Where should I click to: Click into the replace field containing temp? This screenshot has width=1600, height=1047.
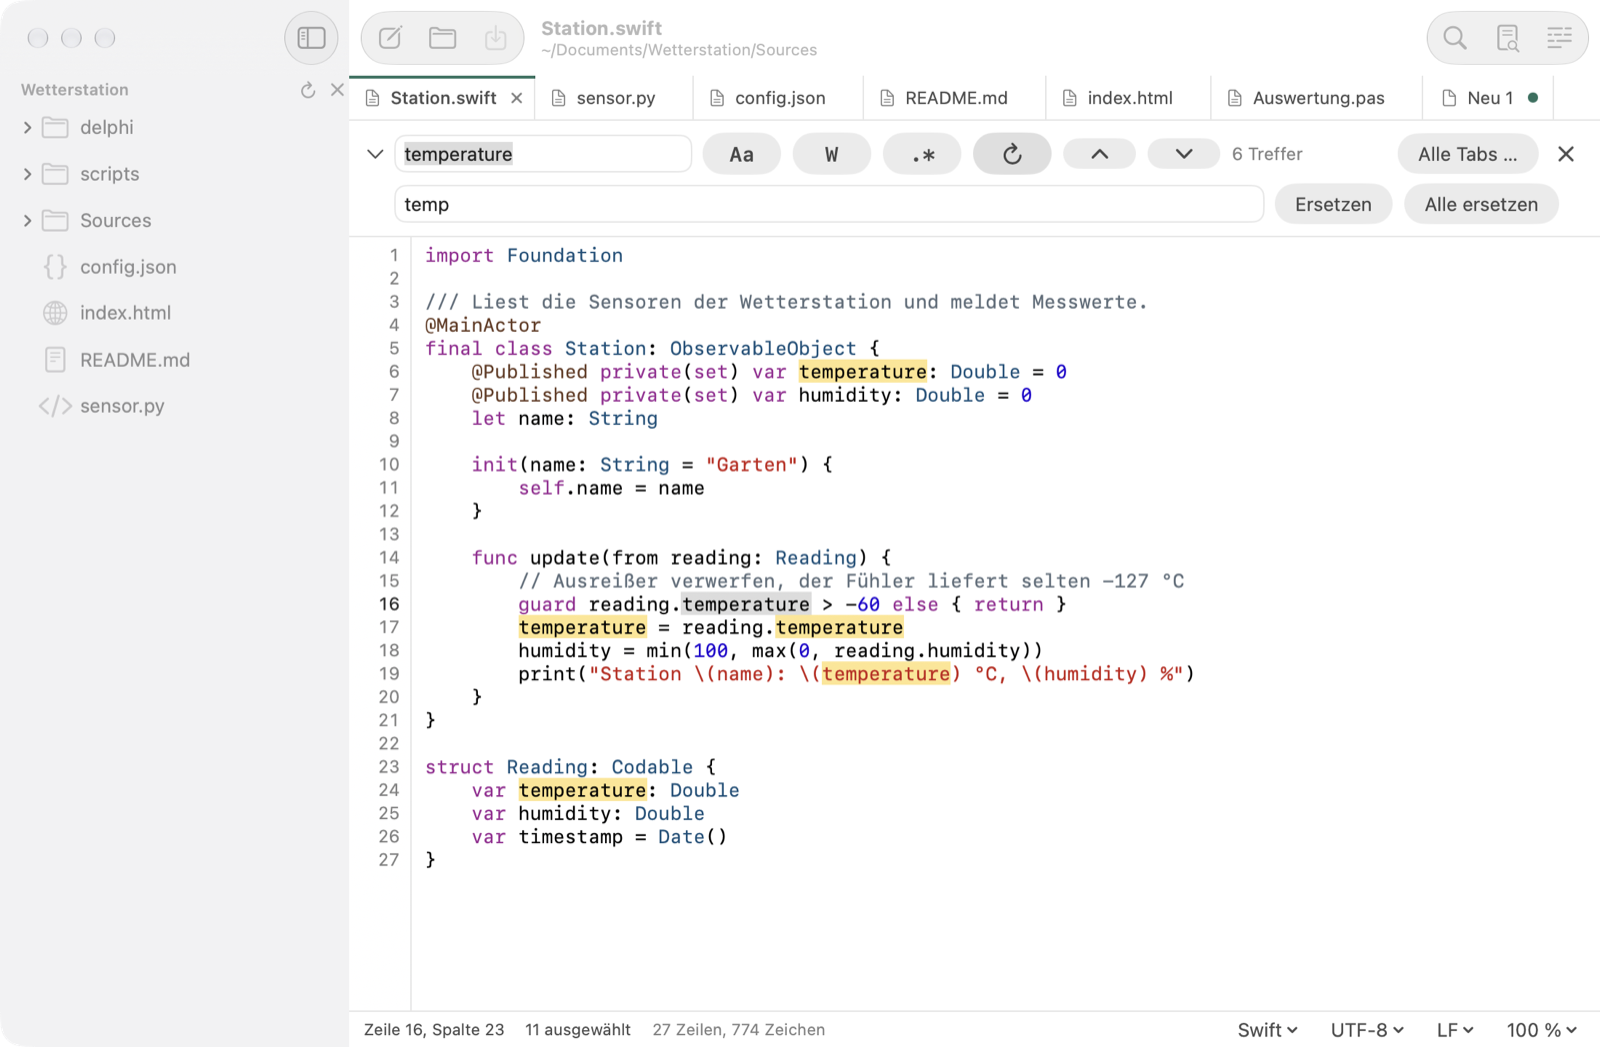pyautogui.click(x=829, y=204)
